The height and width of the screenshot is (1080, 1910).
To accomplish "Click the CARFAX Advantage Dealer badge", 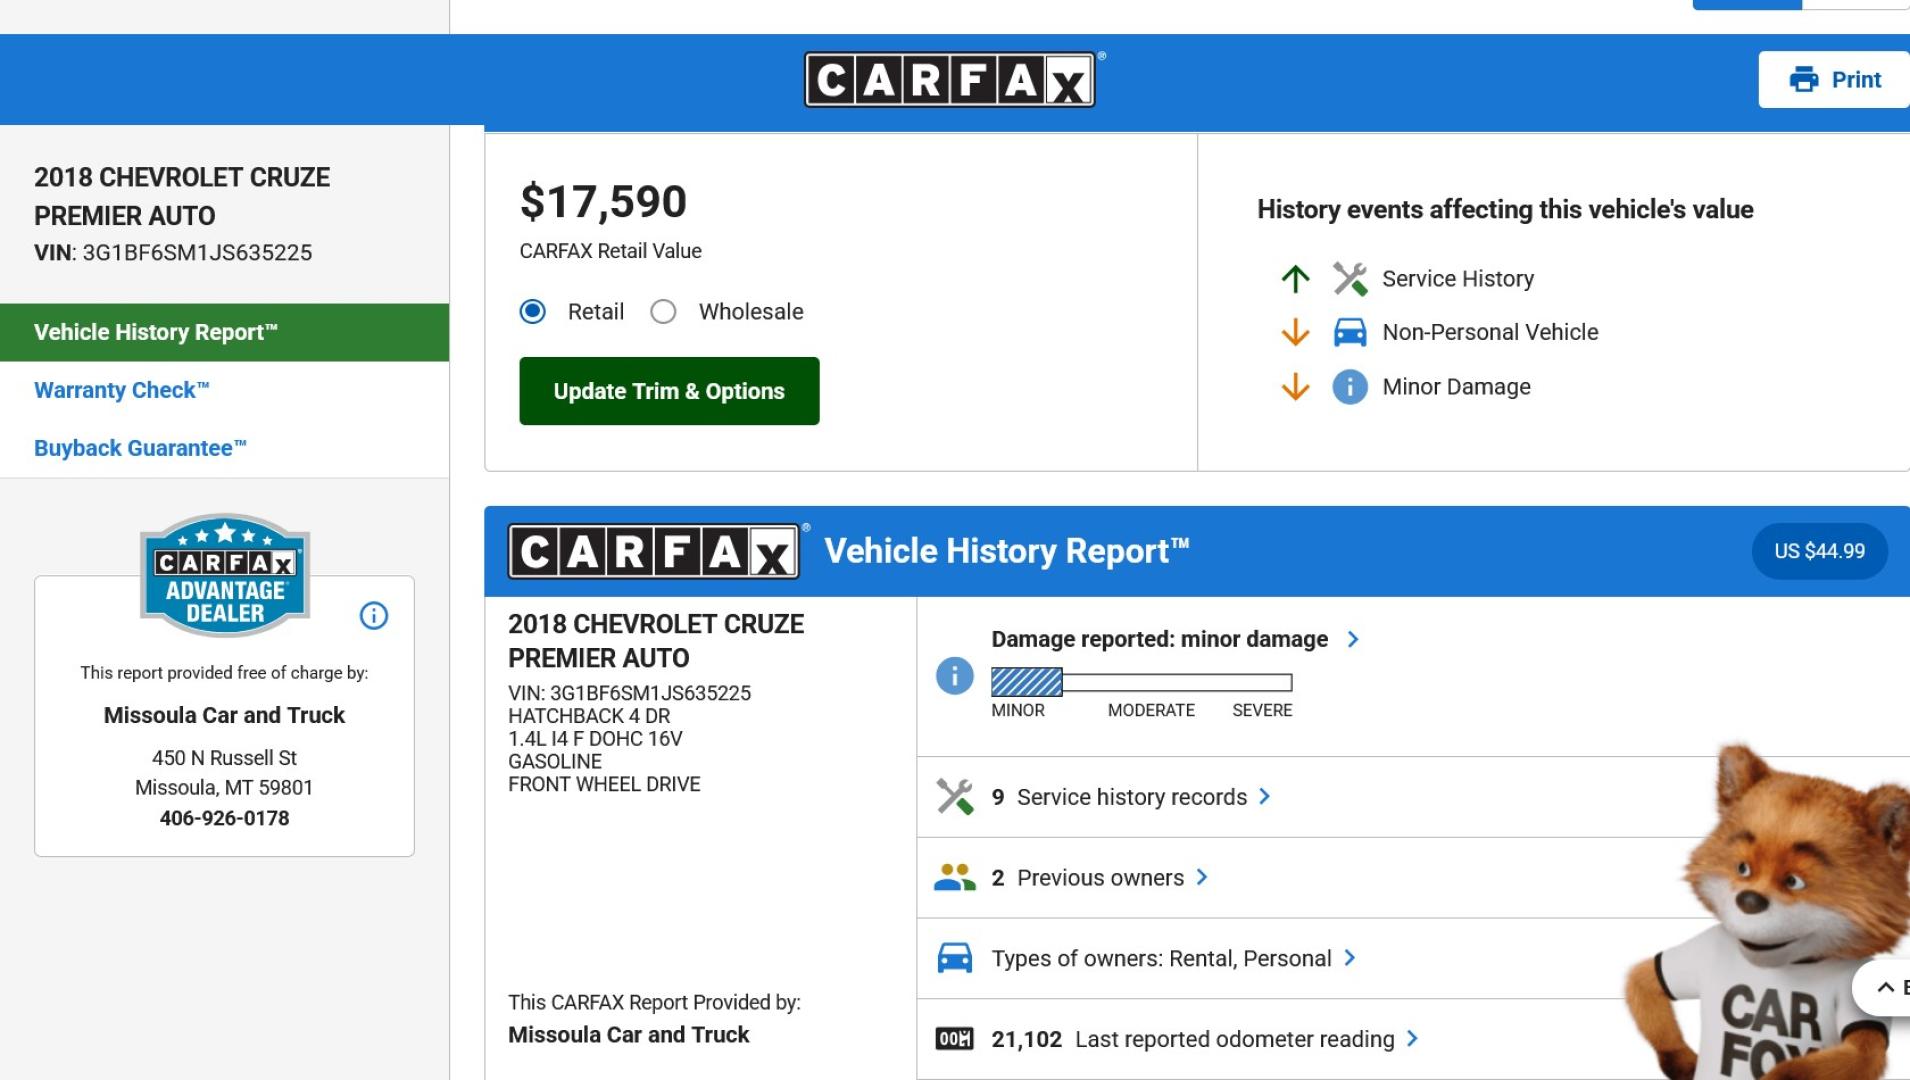I will tap(225, 575).
